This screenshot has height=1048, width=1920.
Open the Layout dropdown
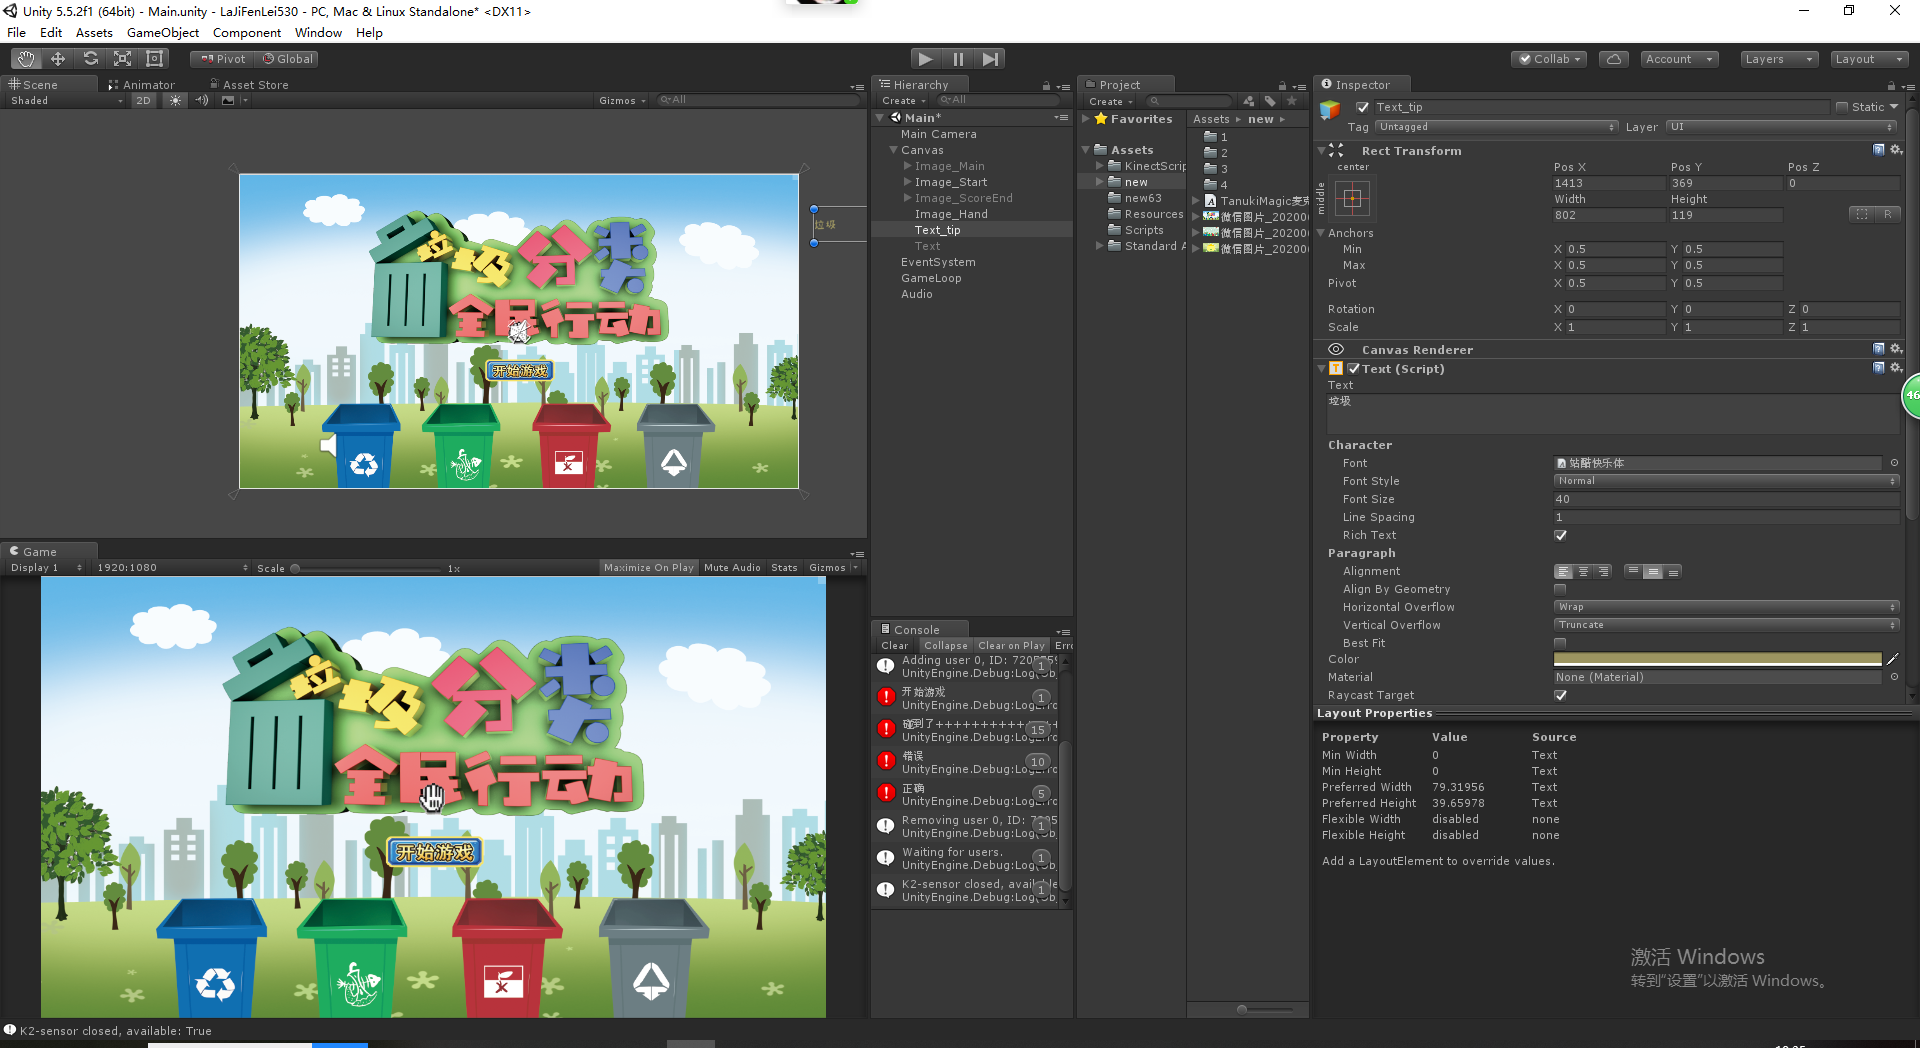point(1869,59)
